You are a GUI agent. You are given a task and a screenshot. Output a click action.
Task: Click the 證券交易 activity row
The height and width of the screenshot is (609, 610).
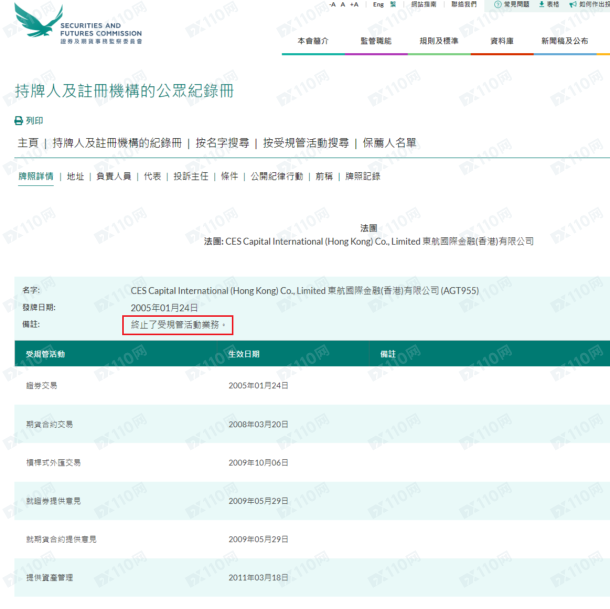pos(312,385)
